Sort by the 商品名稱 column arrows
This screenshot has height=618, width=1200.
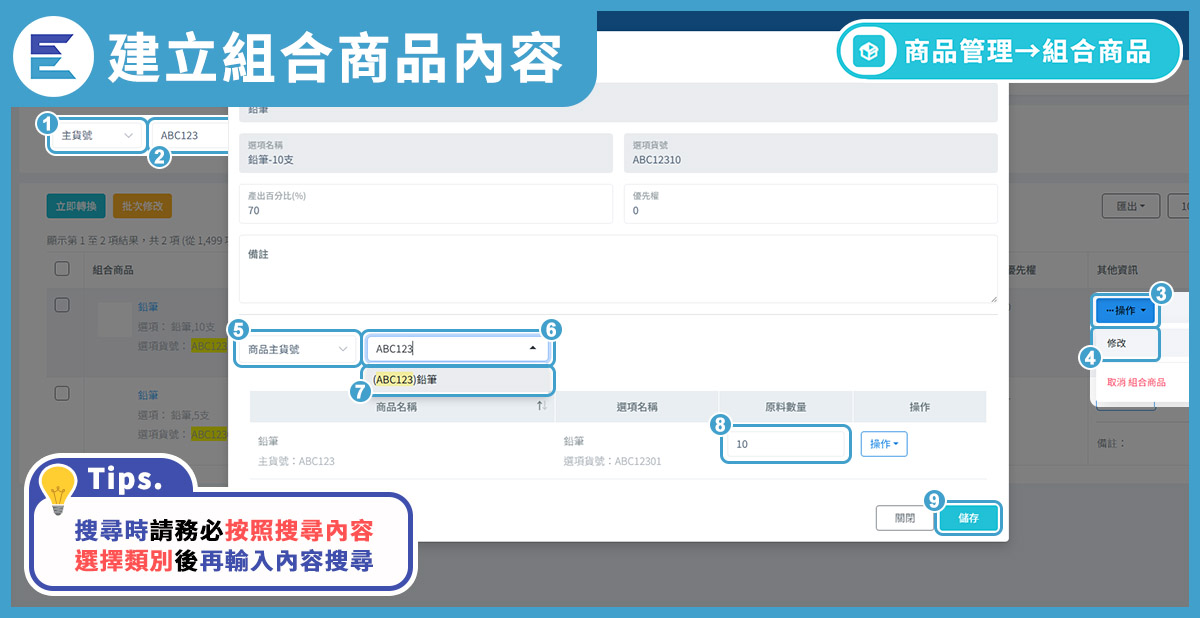pos(541,406)
